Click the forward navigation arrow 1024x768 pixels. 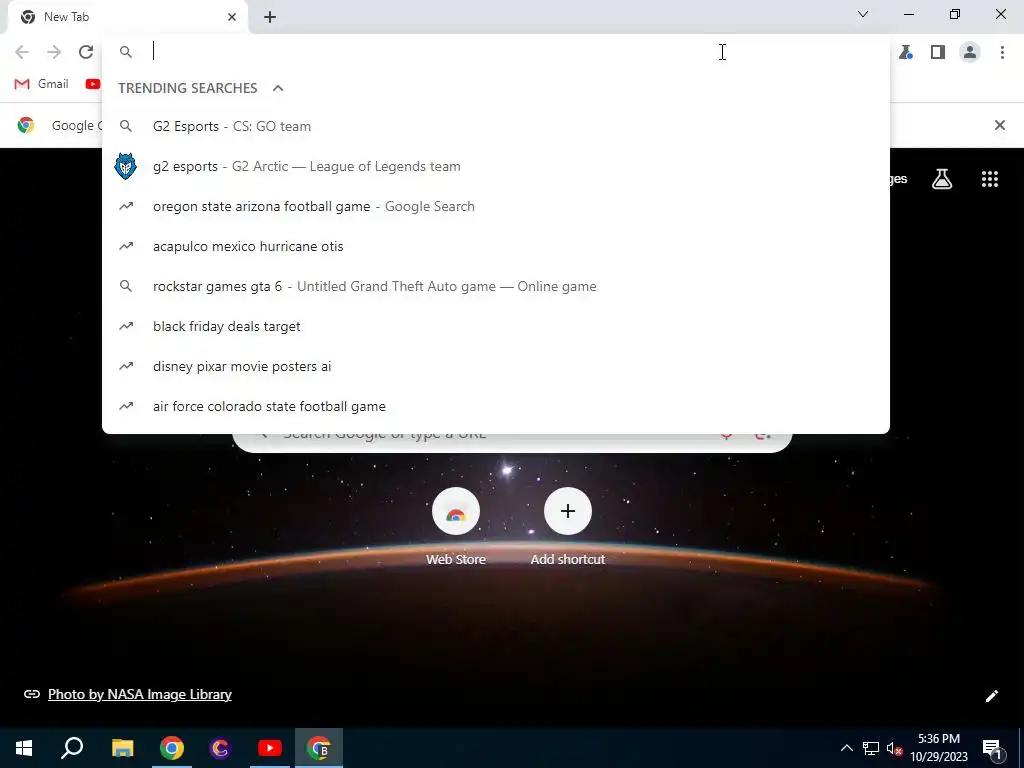(x=54, y=52)
